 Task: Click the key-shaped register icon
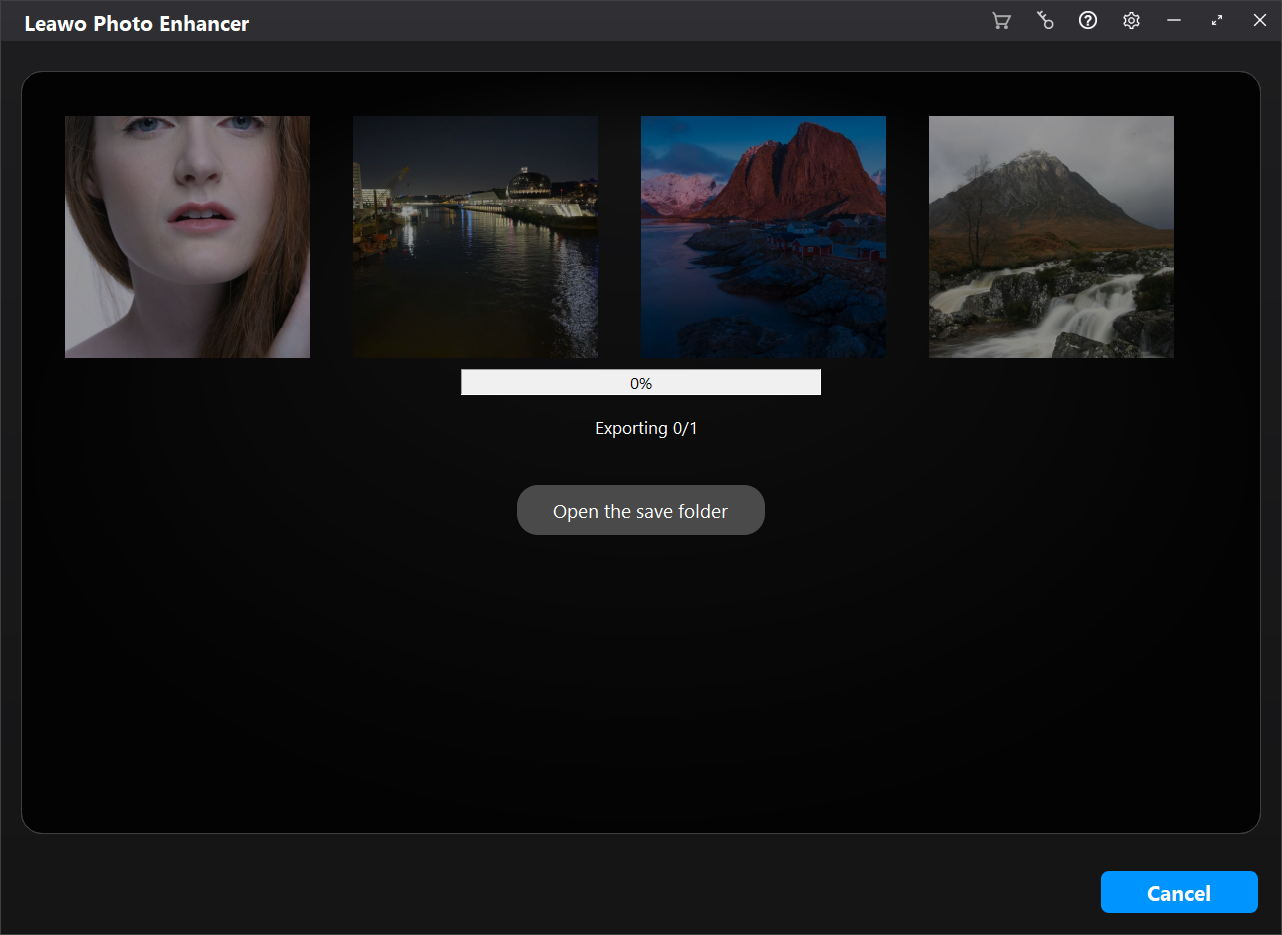pyautogui.click(x=1044, y=21)
